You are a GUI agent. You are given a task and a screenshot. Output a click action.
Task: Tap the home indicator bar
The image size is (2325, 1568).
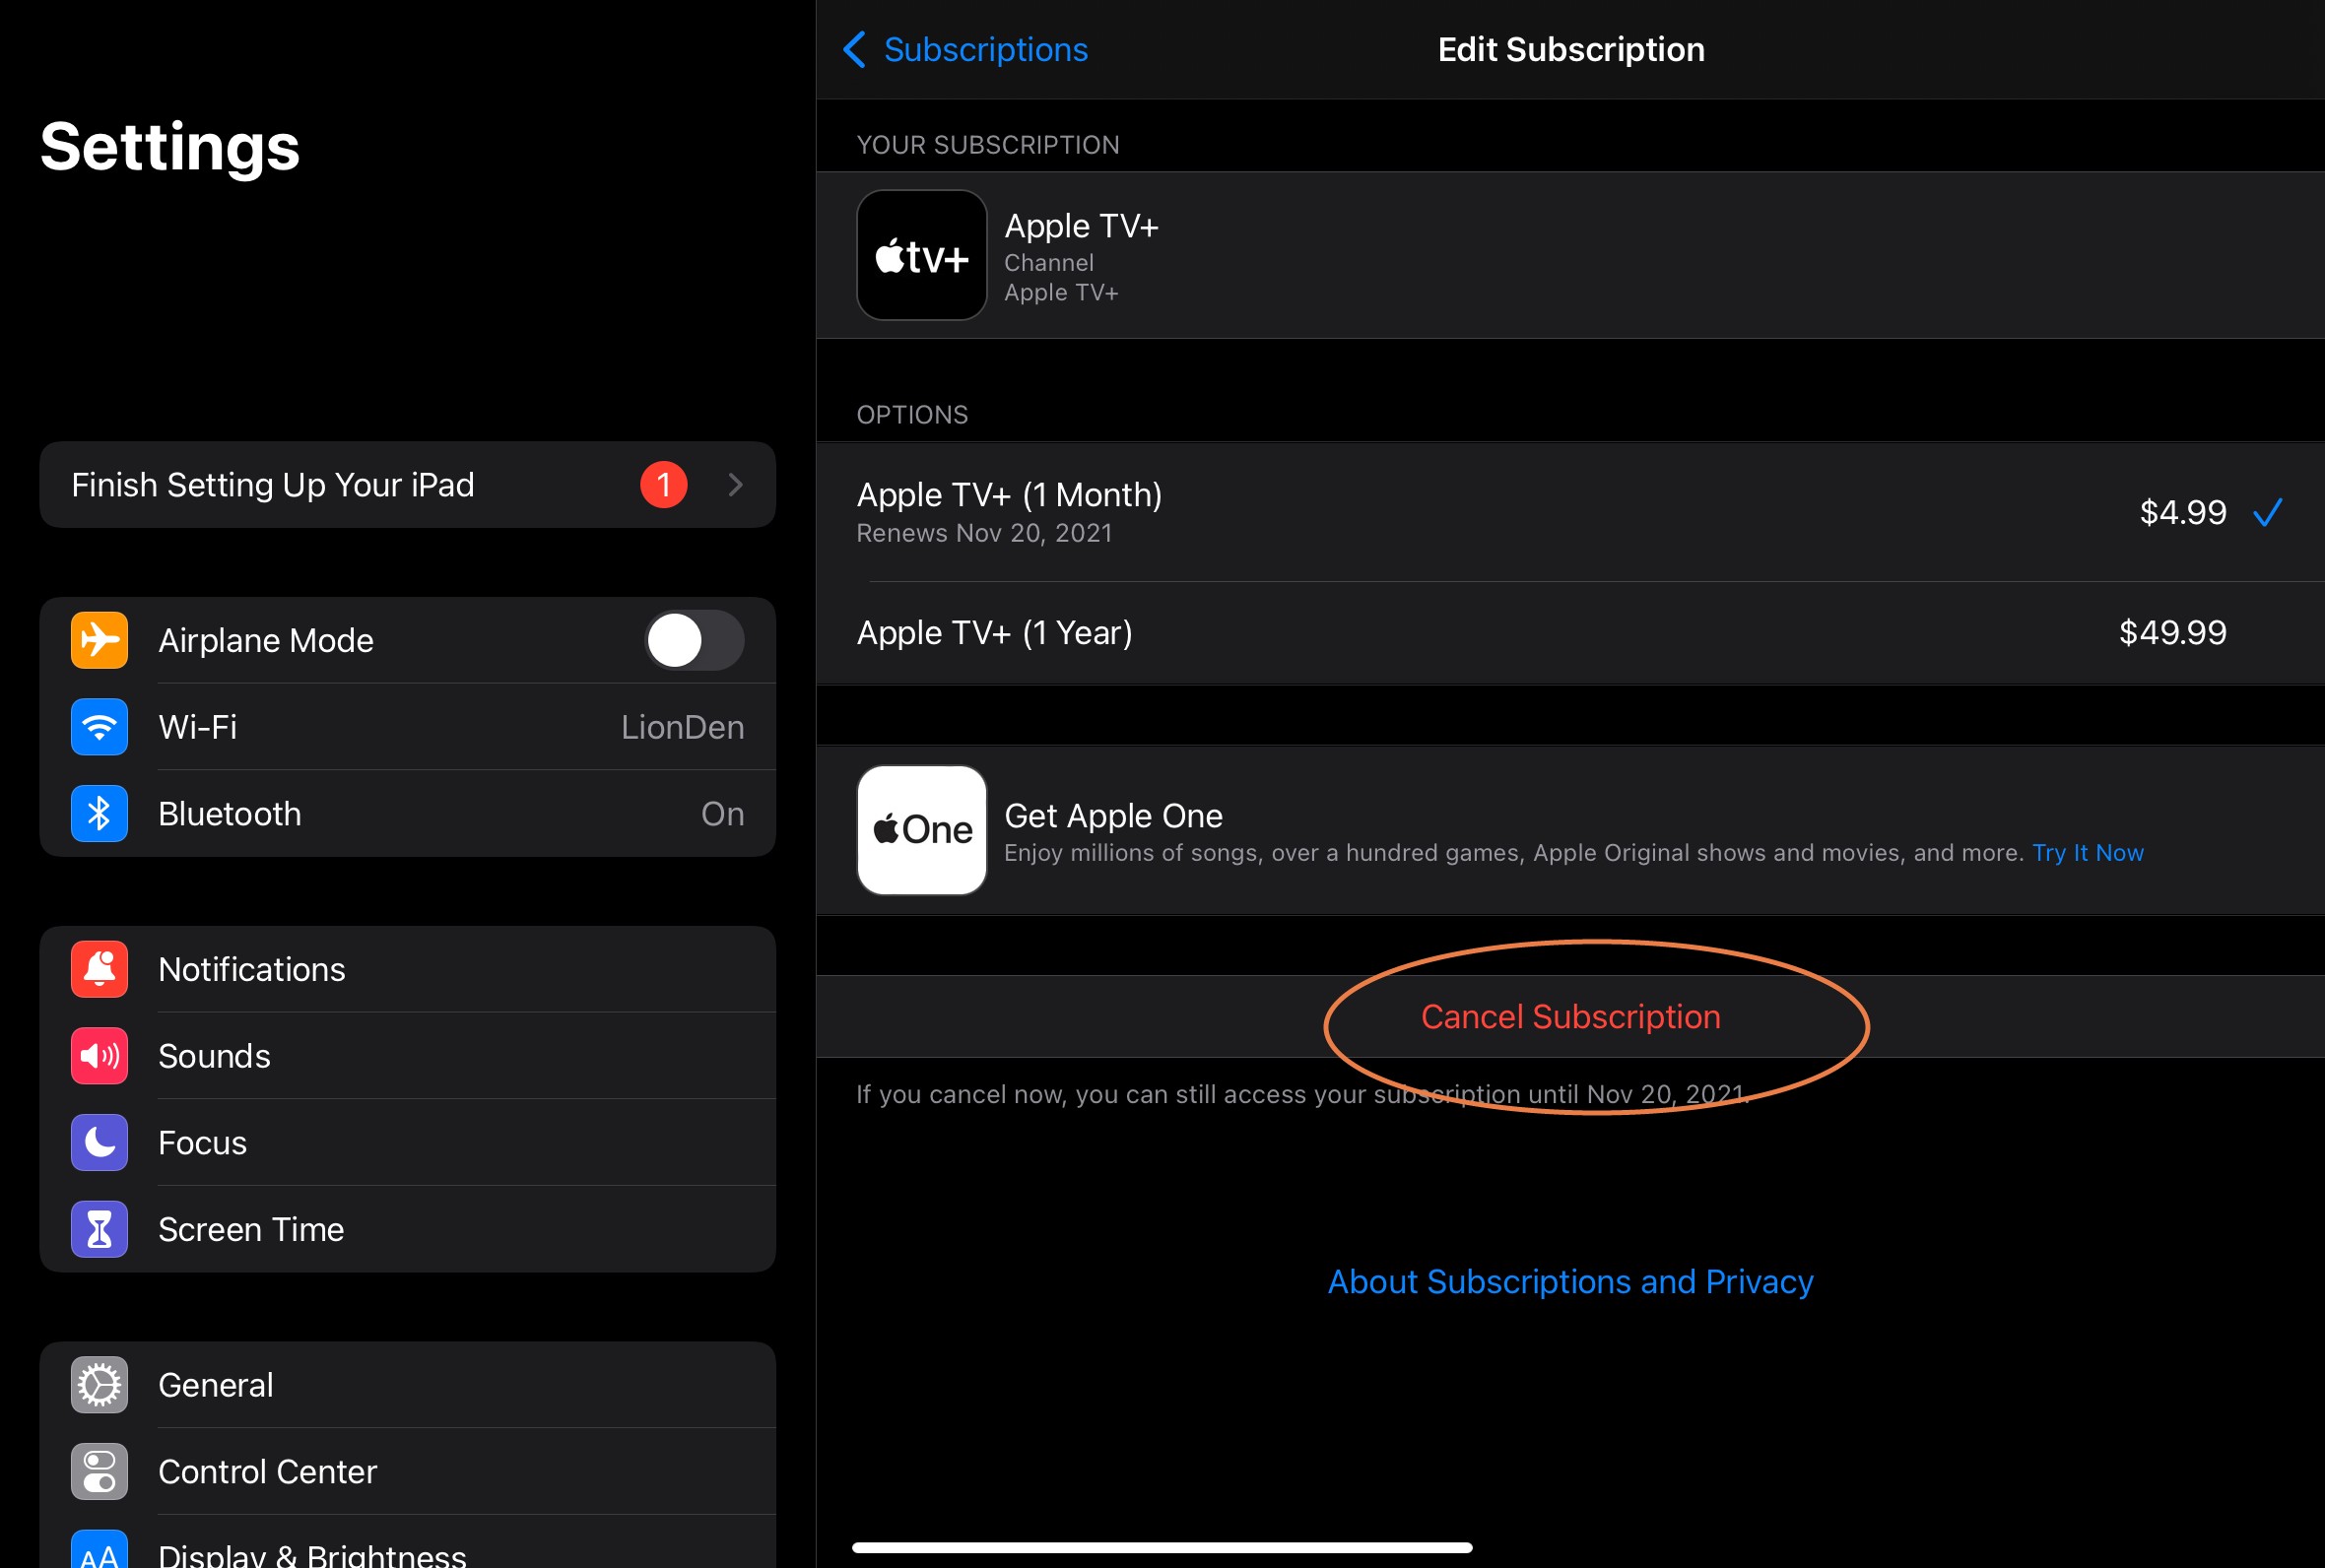point(1162,1547)
